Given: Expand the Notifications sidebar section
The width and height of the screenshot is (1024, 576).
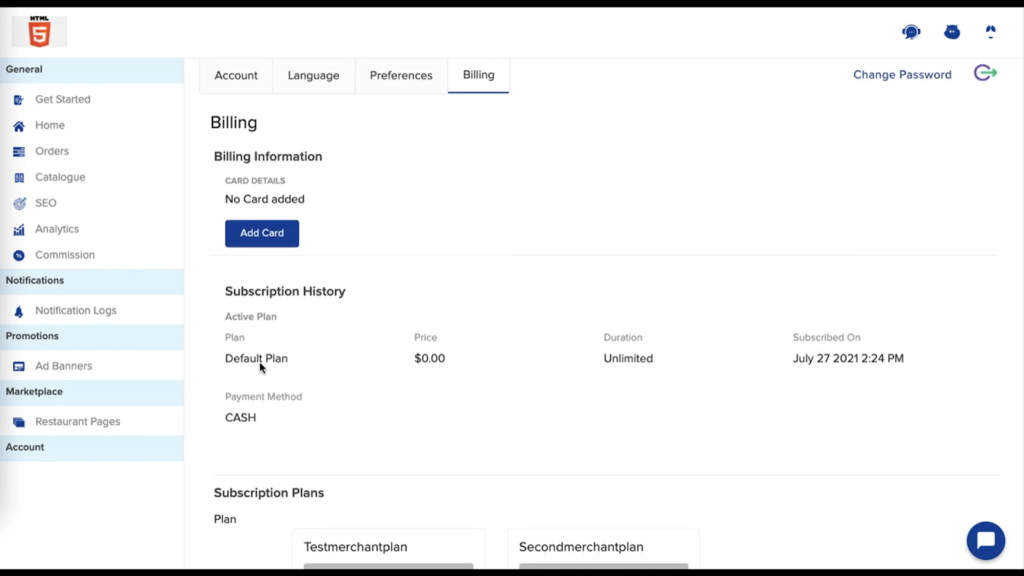Looking at the screenshot, I should (36, 281).
